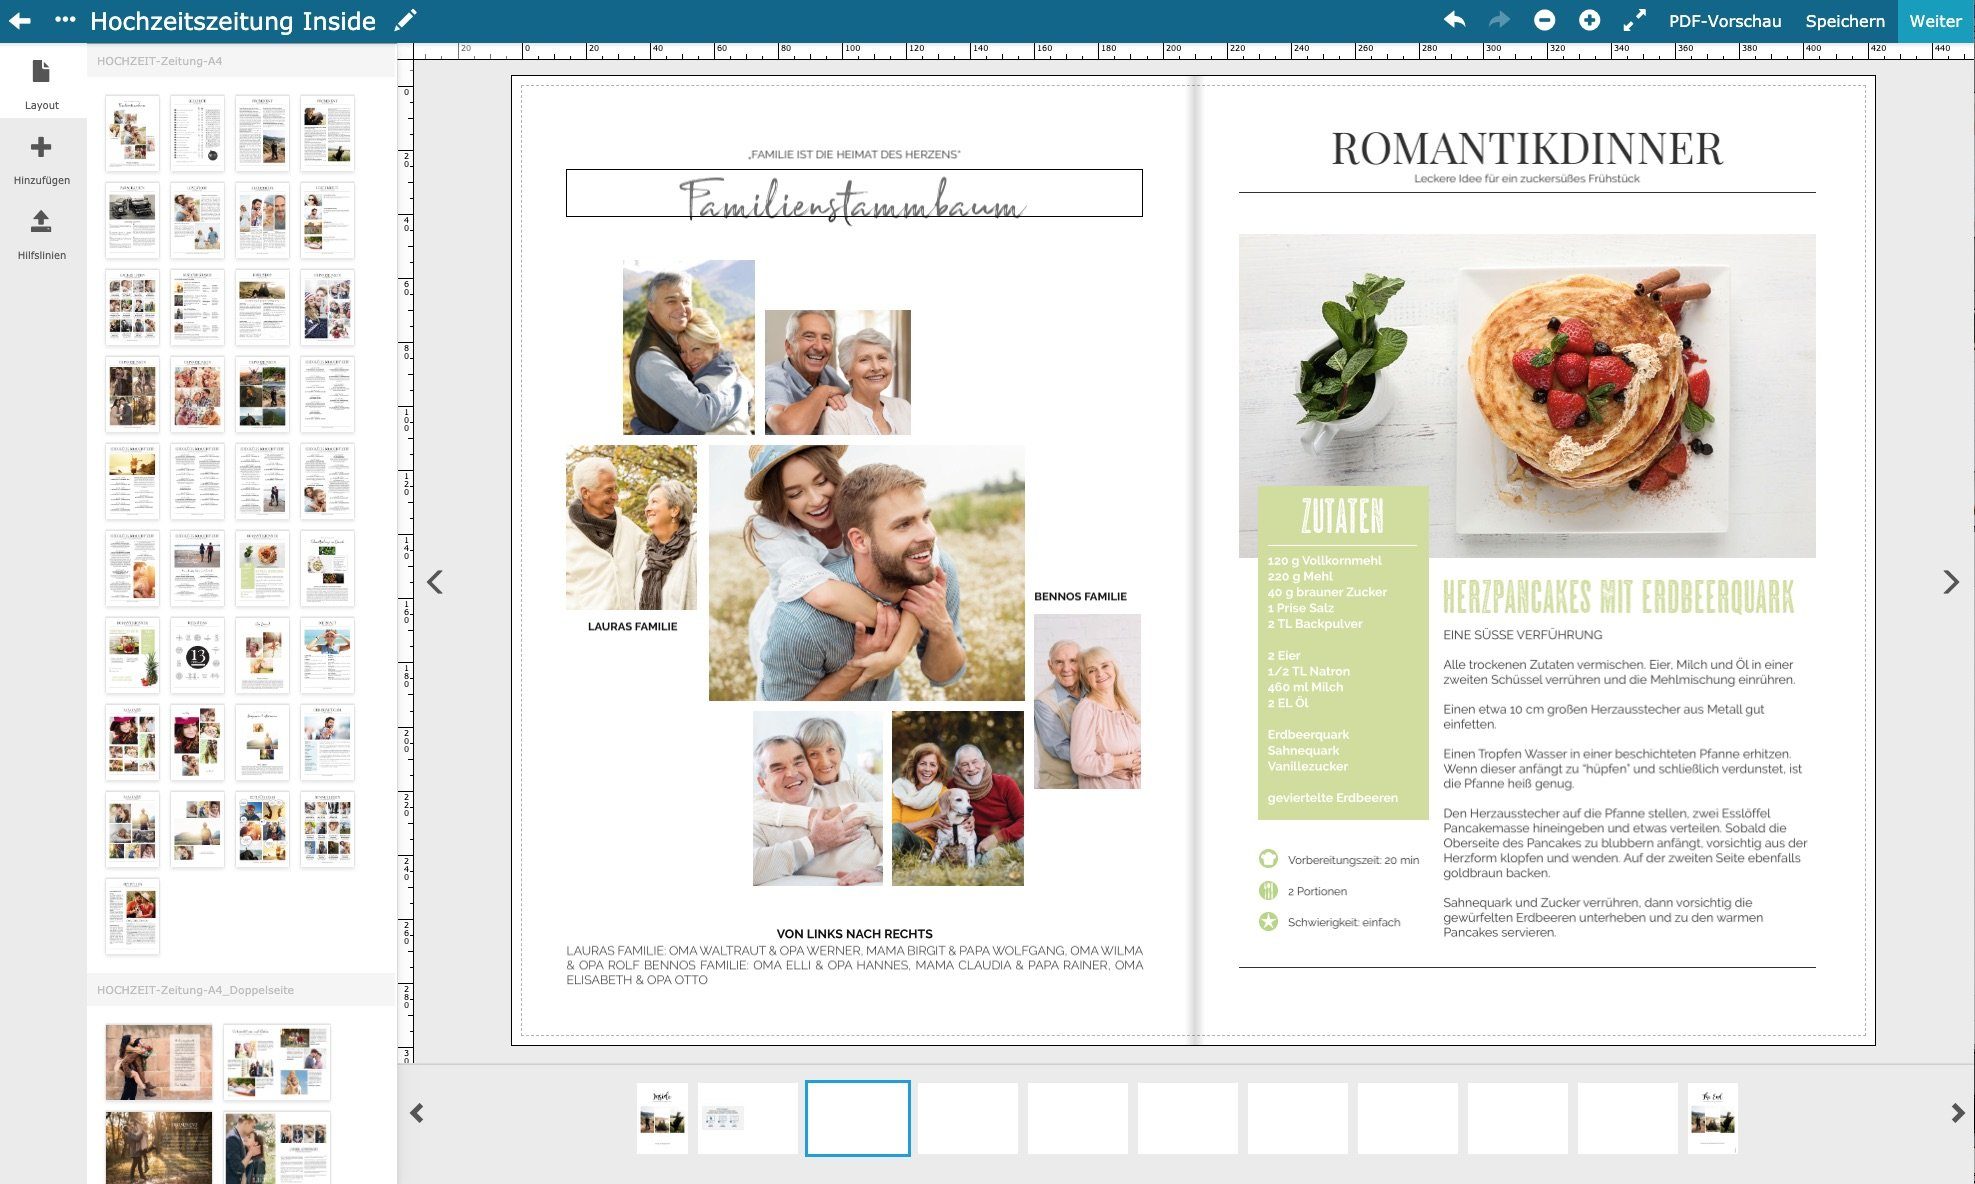Zoom in with the plus icon

click(x=1589, y=20)
